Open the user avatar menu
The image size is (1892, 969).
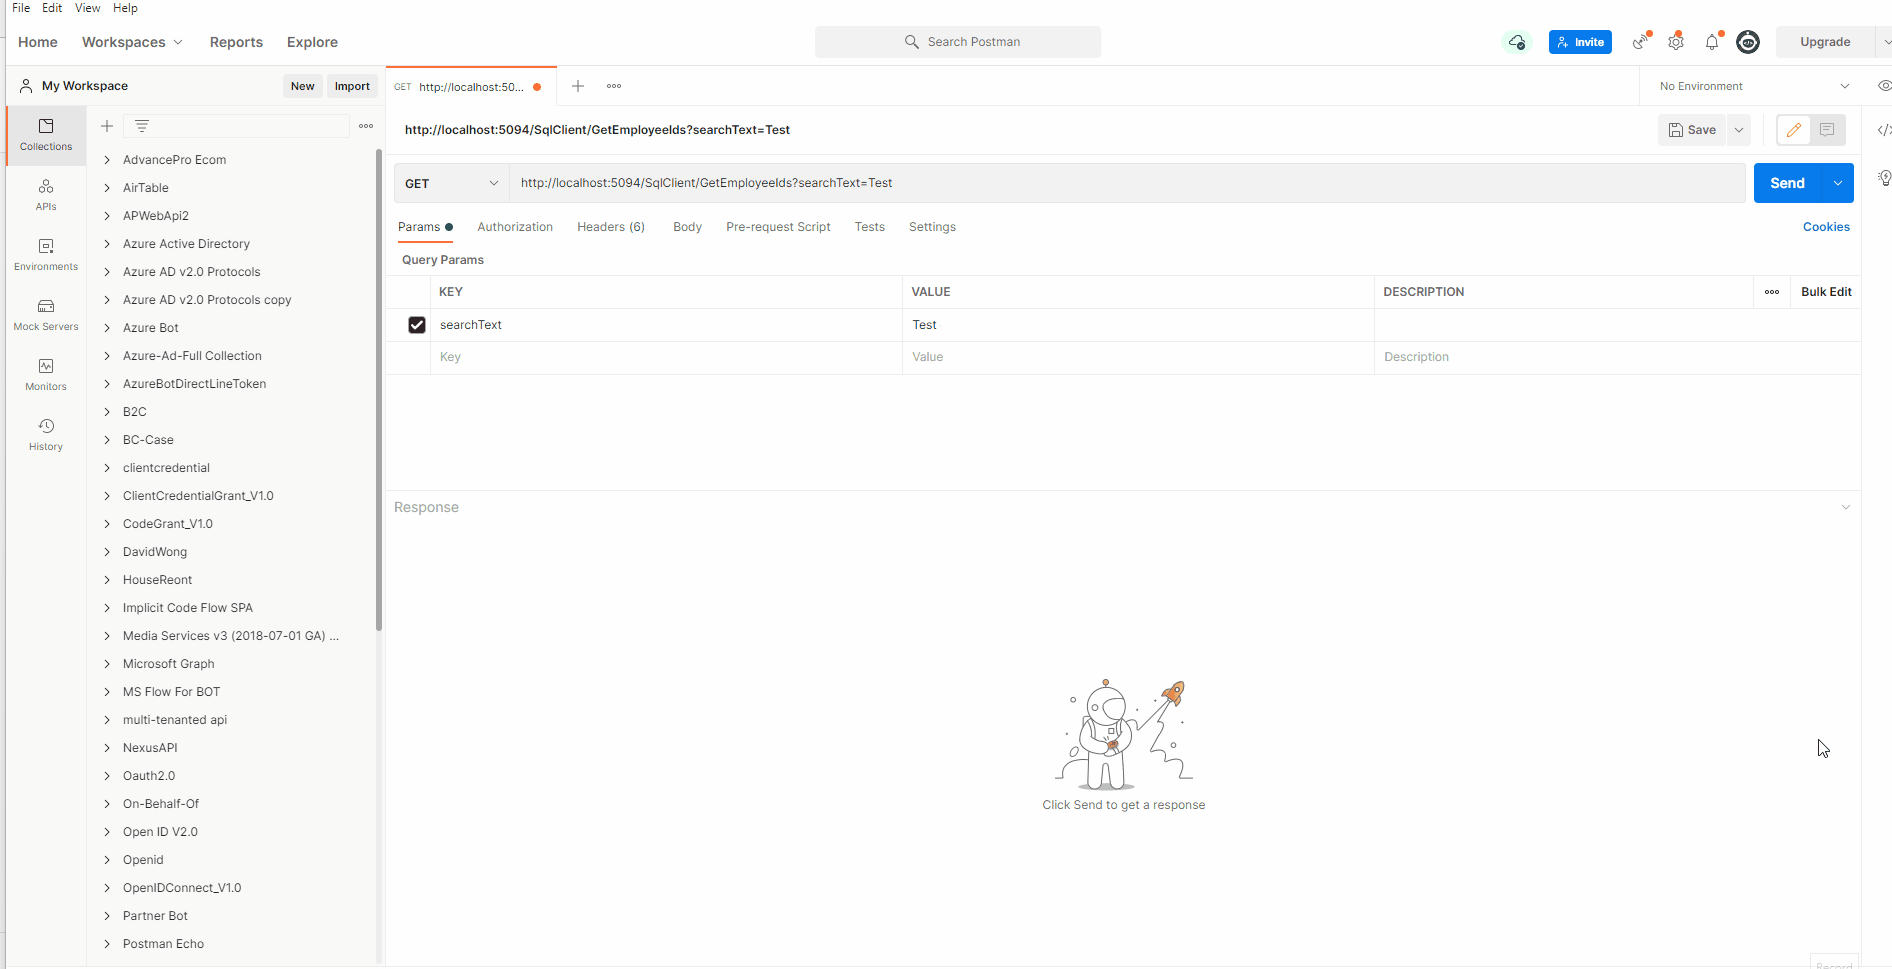[1748, 42]
